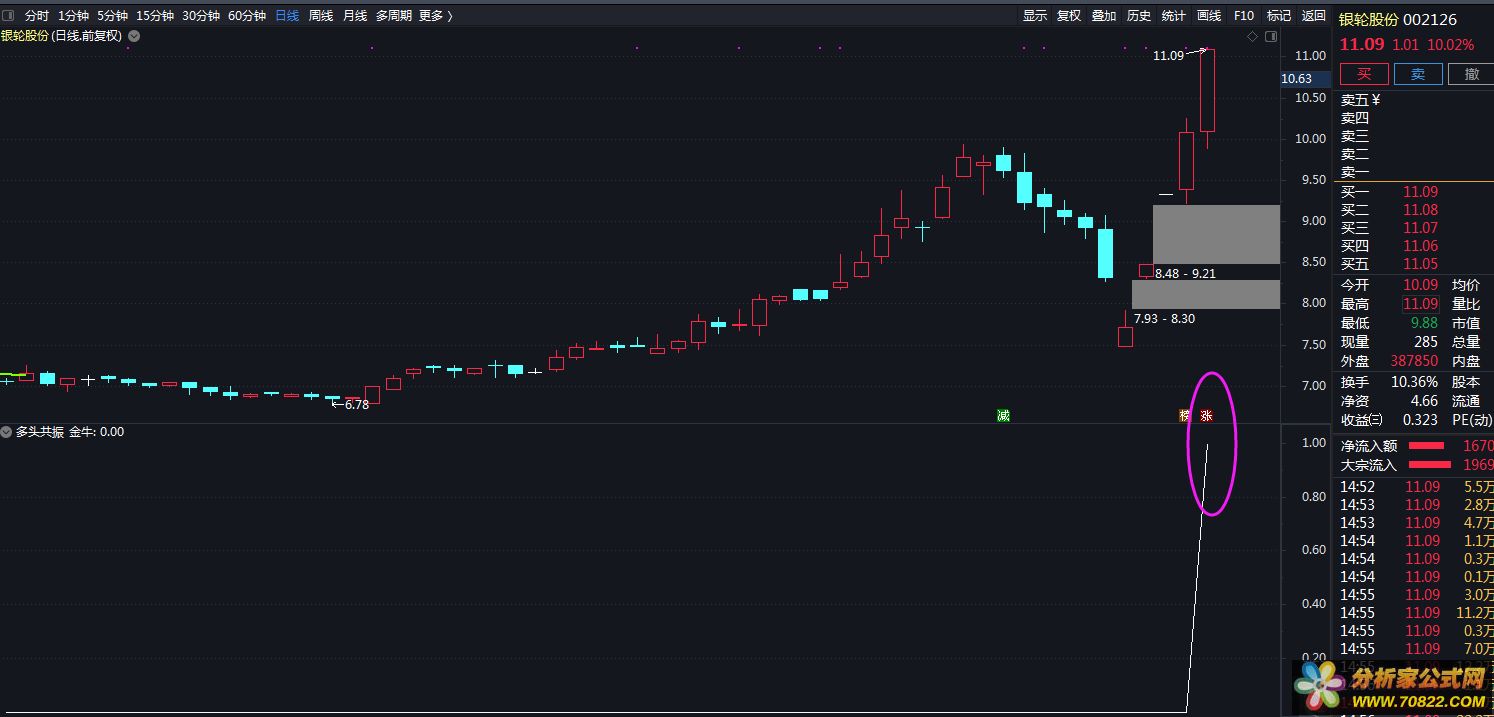Click the red 涨 marker badge
The height and width of the screenshot is (717, 1494).
[x=1206, y=415]
